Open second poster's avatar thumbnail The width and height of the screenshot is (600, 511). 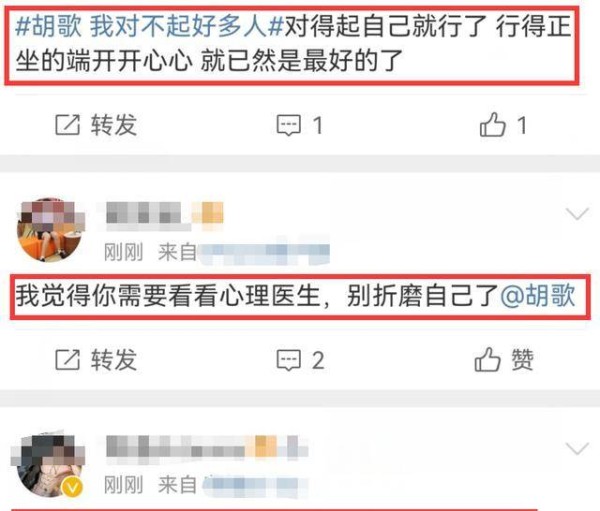click(x=51, y=230)
